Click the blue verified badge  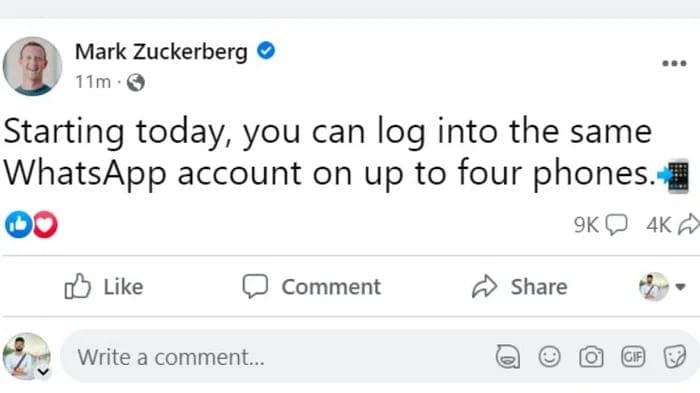click(x=266, y=50)
